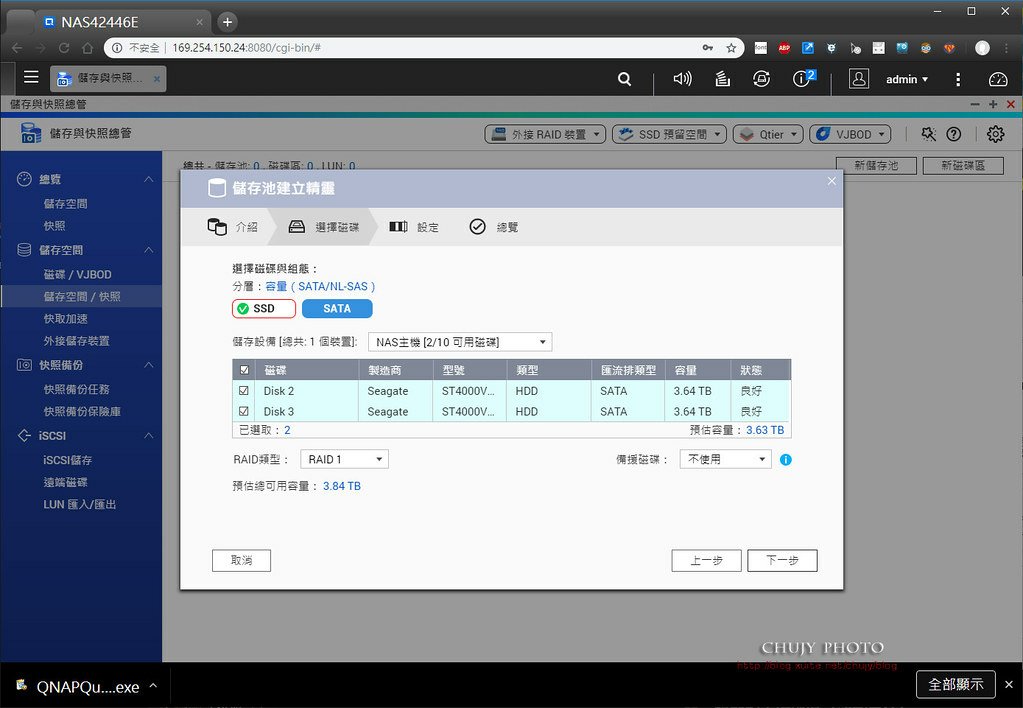Click the 新儲存池 button
The width and height of the screenshot is (1023, 708).
coord(876,166)
